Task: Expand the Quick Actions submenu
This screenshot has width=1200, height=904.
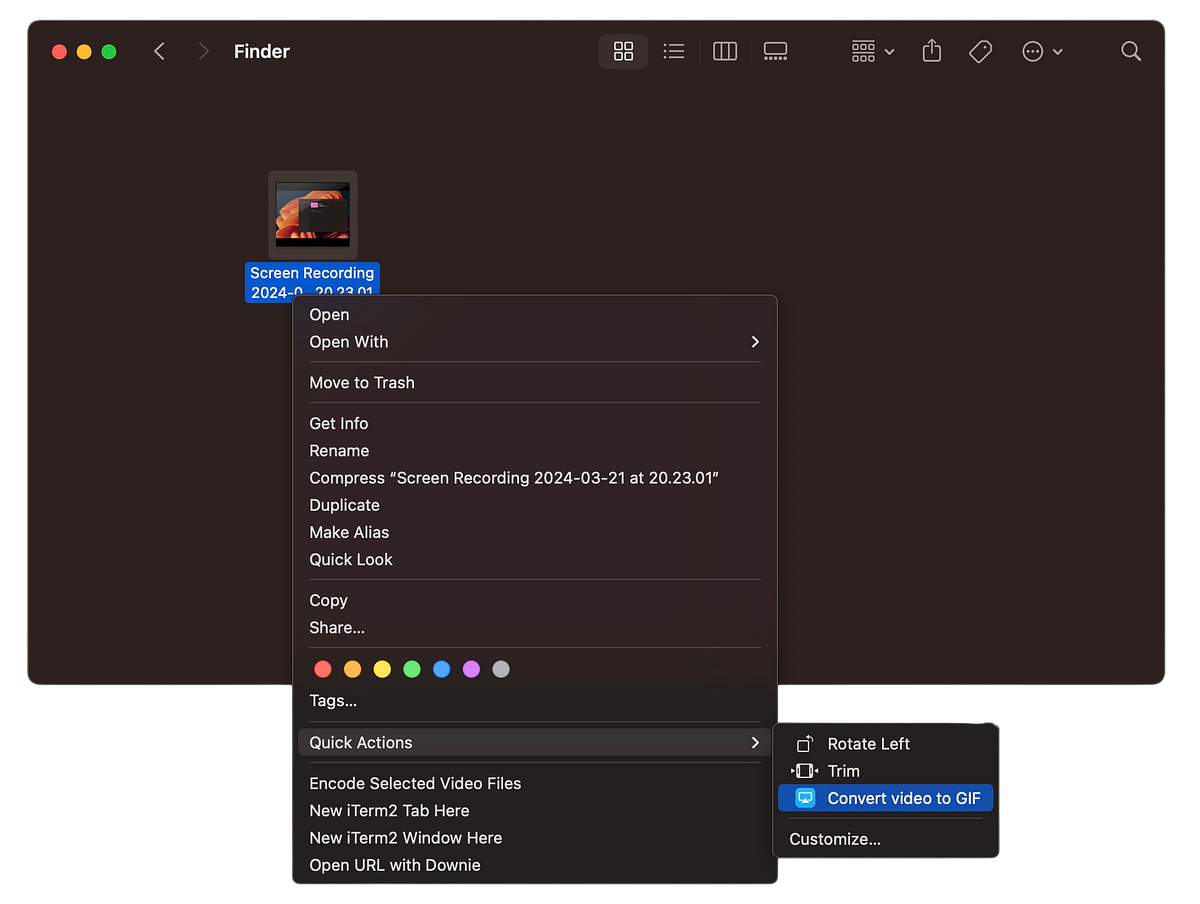Action: [x=535, y=743]
